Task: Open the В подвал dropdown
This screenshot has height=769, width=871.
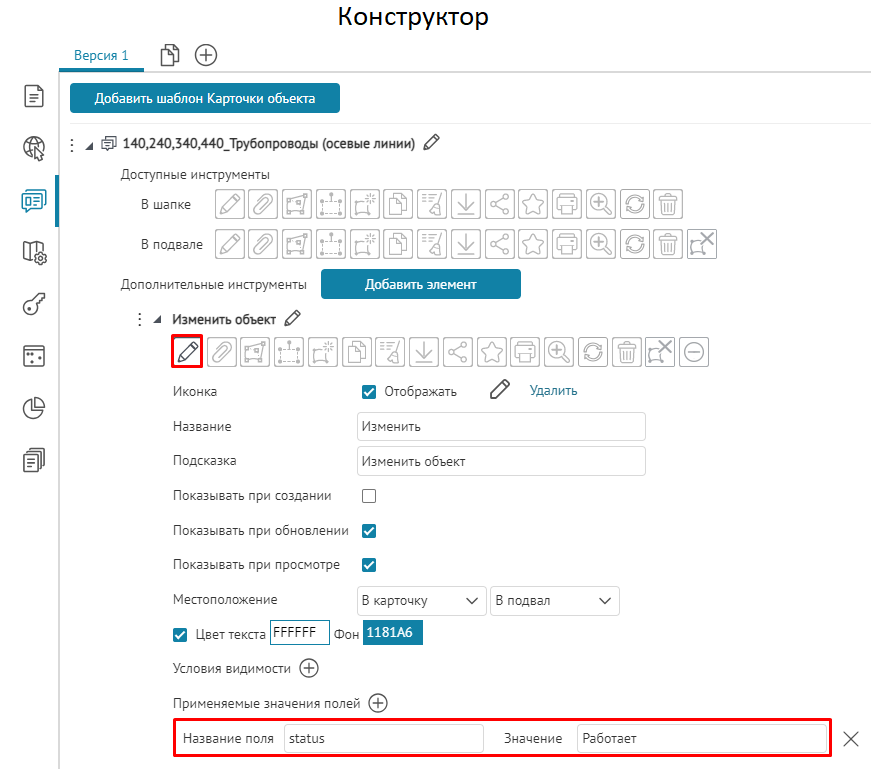Action: pos(555,600)
